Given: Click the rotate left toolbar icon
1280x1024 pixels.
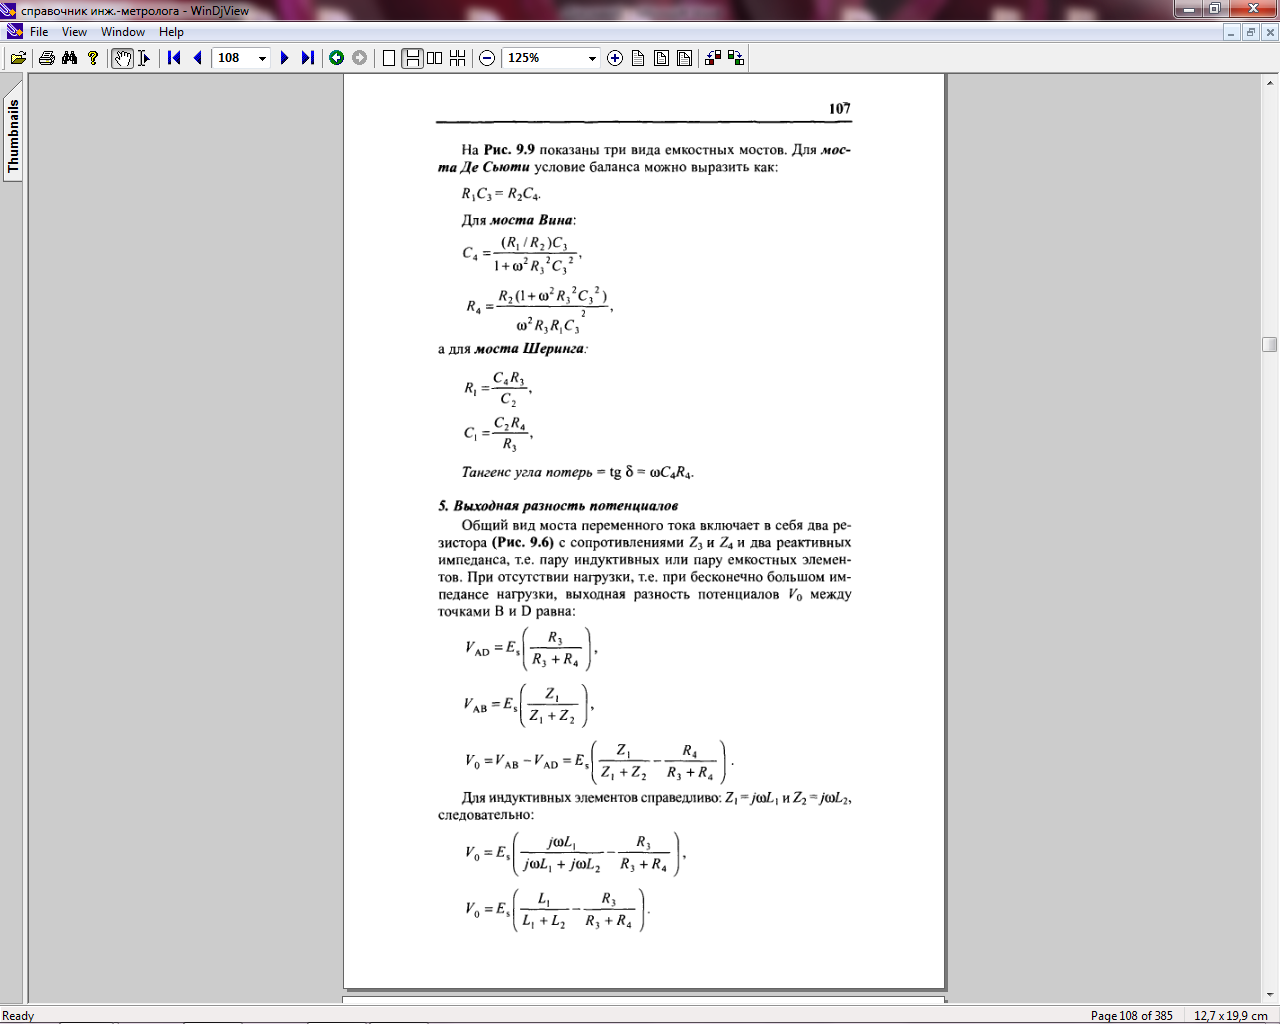Looking at the screenshot, I should (x=713, y=58).
